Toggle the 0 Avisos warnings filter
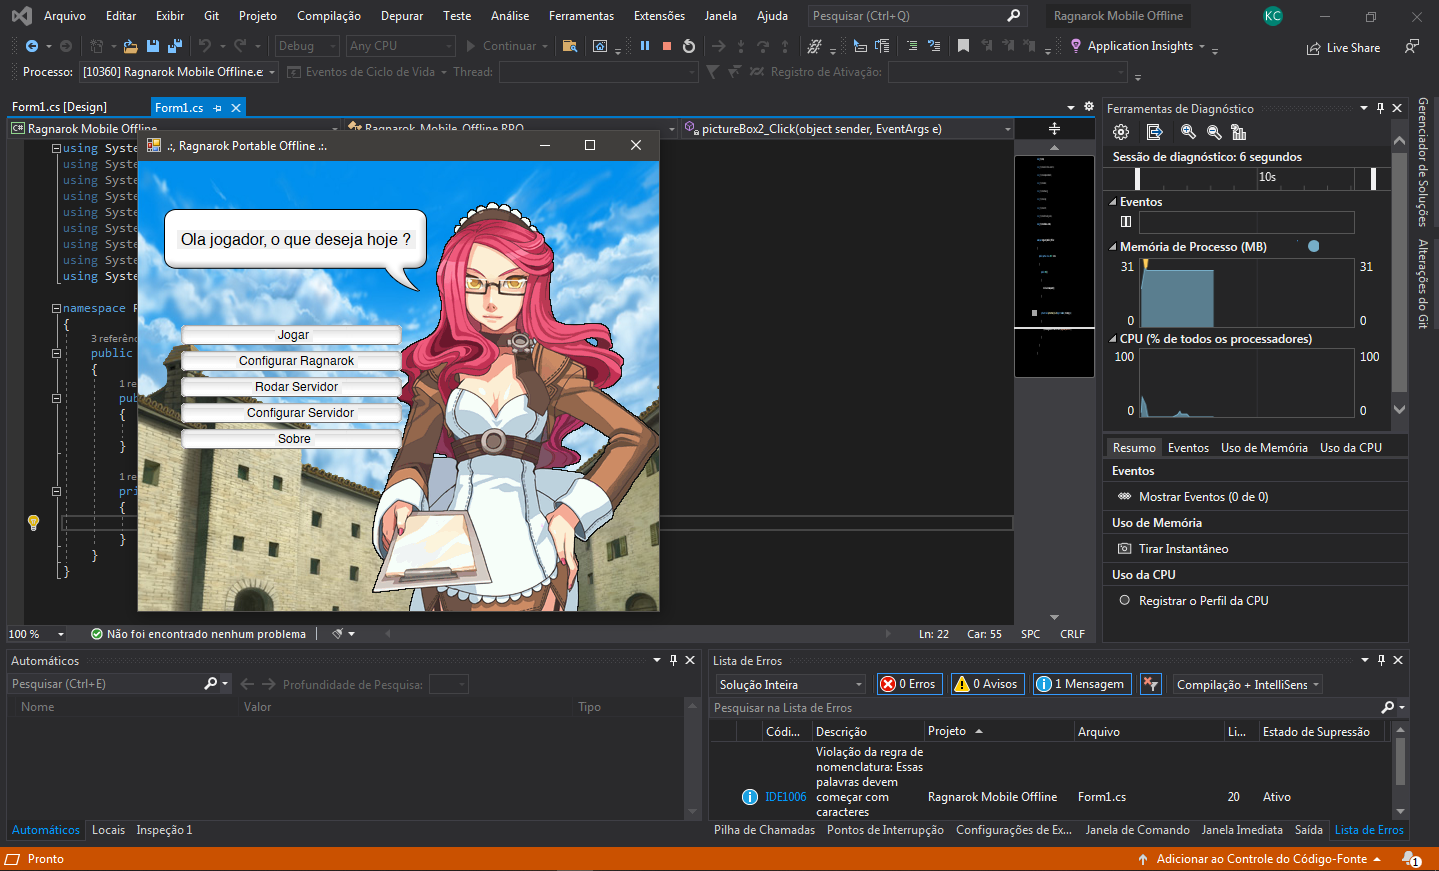Screen dimensions: 1439x871 click(987, 684)
